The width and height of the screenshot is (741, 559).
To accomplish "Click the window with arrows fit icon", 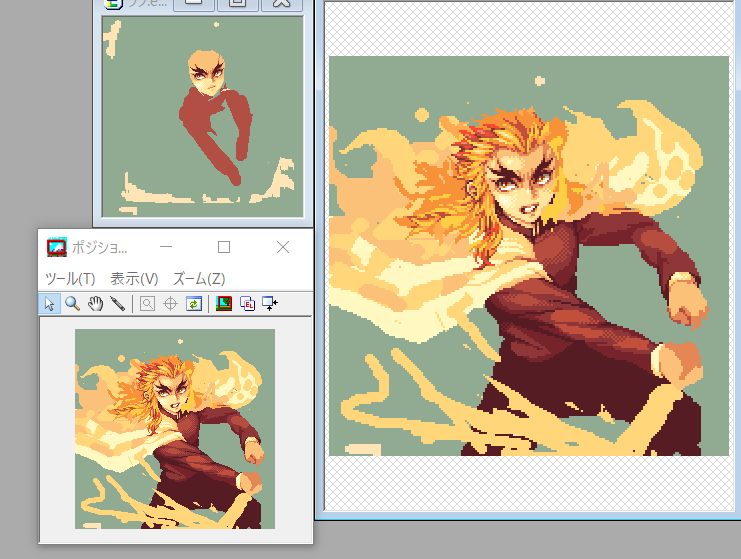I will [270, 303].
